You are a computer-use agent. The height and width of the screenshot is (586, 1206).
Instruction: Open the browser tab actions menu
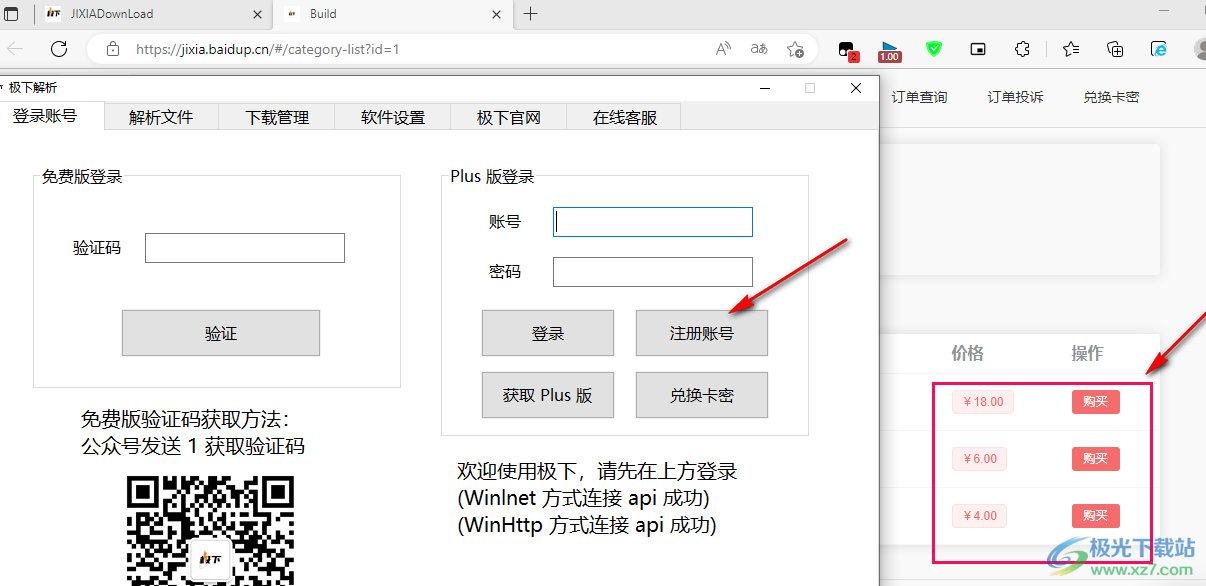[x=12, y=14]
